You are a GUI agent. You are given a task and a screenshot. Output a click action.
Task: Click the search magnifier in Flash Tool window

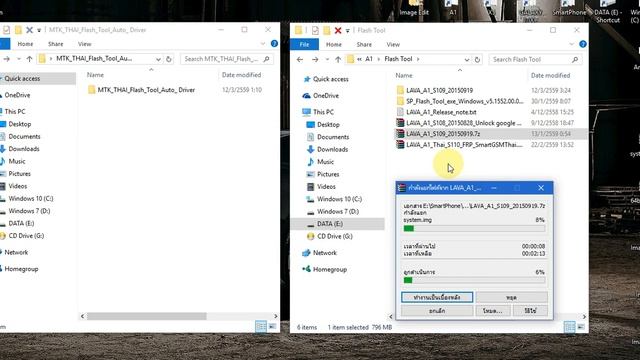click(x=575, y=60)
